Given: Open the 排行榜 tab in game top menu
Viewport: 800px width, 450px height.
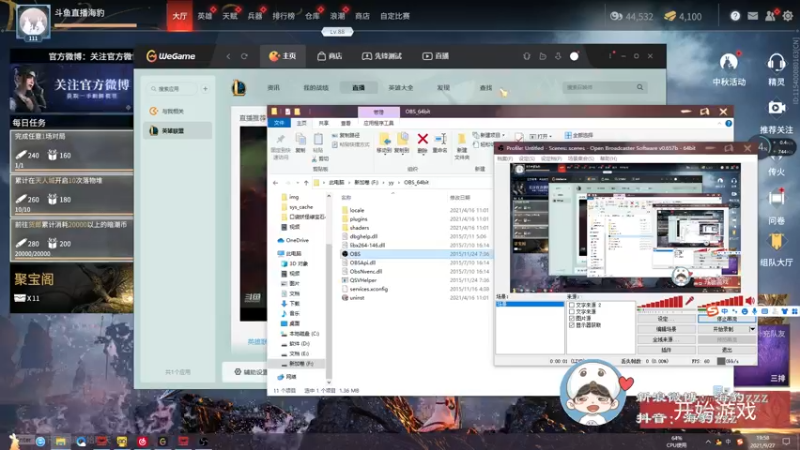Looking at the screenshot, I should coord(283,16).
